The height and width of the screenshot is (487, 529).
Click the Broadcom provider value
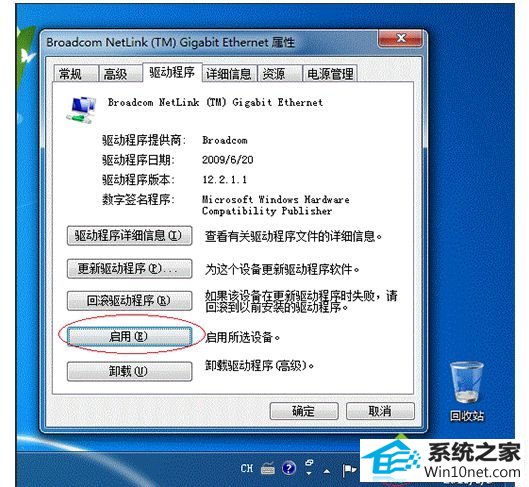coord(225,140)
